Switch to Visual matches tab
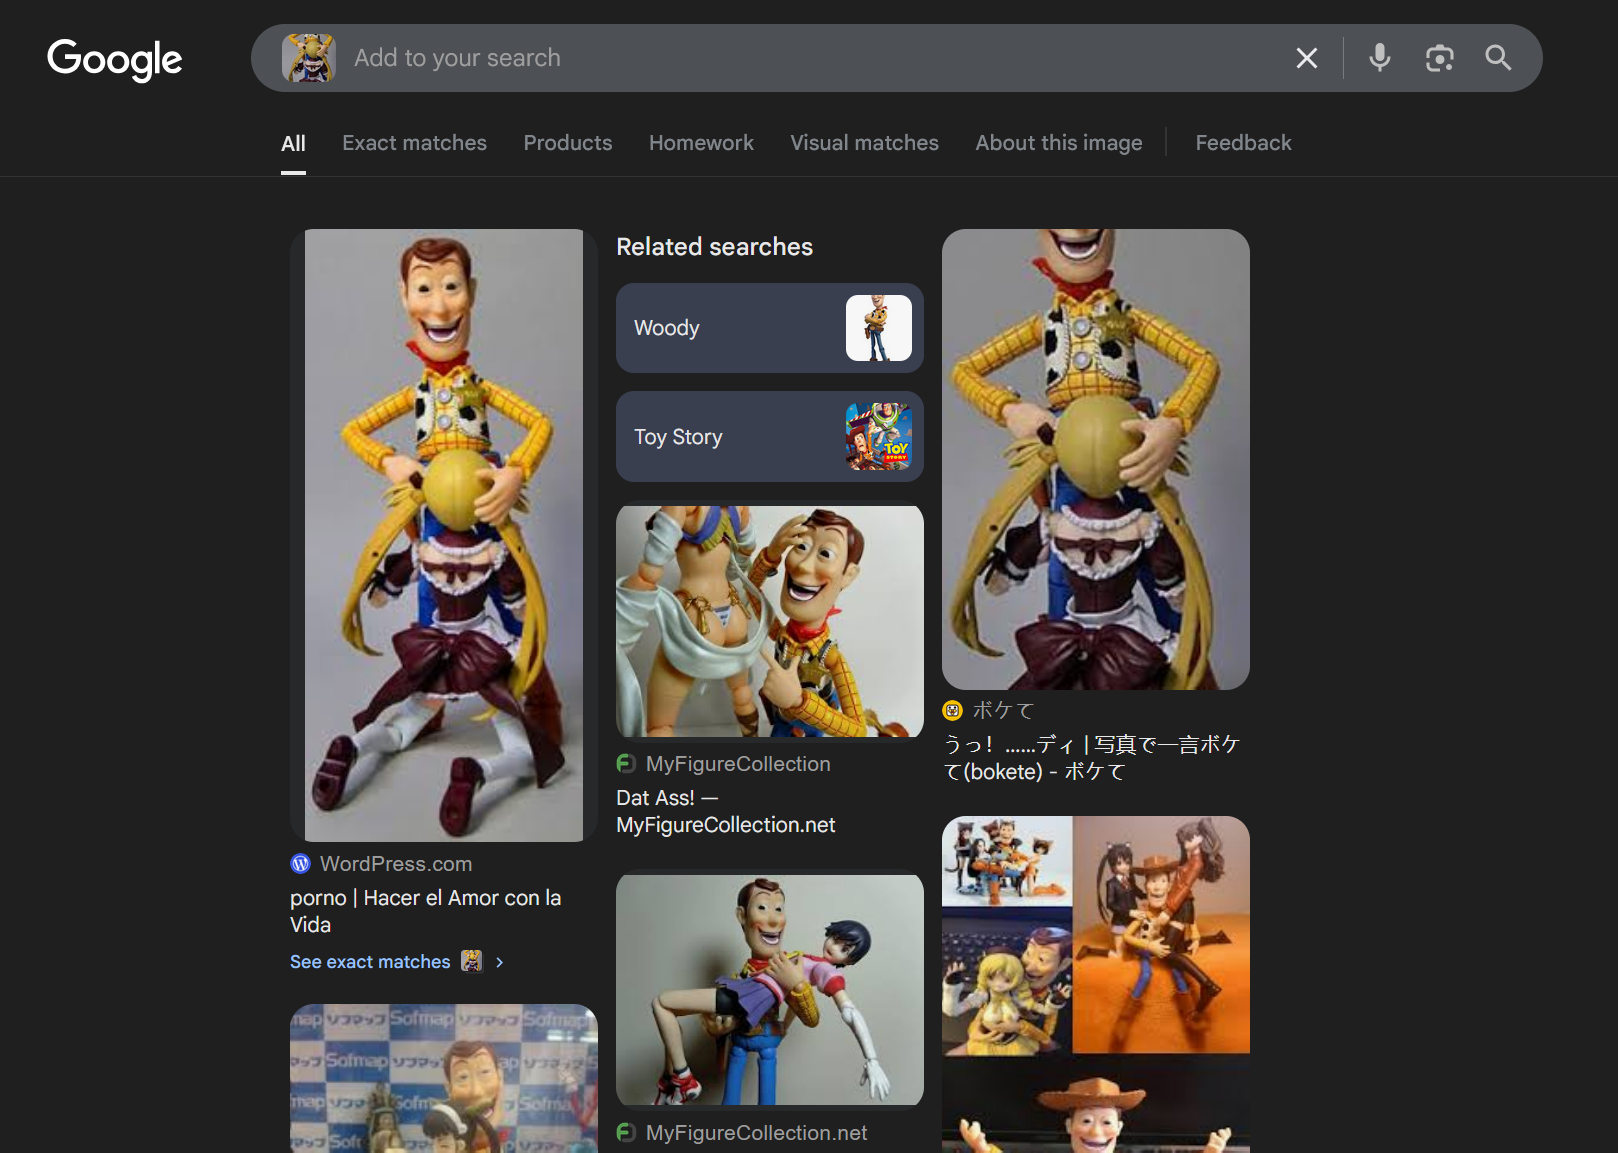 [864, 143]
